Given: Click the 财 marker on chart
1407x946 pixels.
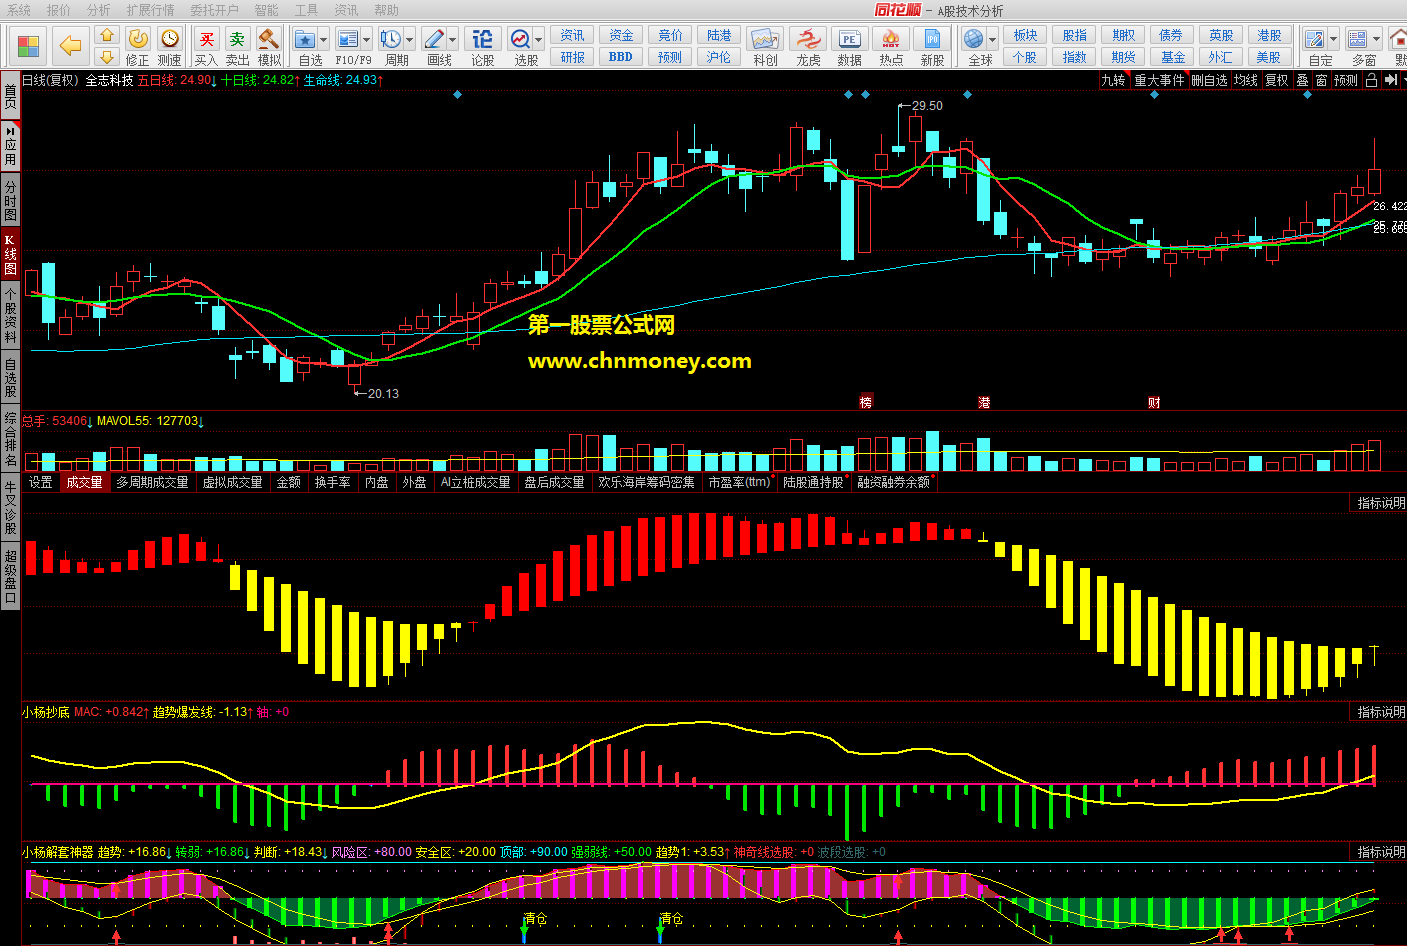Looking at the screenshot, I should (1154, 402).
